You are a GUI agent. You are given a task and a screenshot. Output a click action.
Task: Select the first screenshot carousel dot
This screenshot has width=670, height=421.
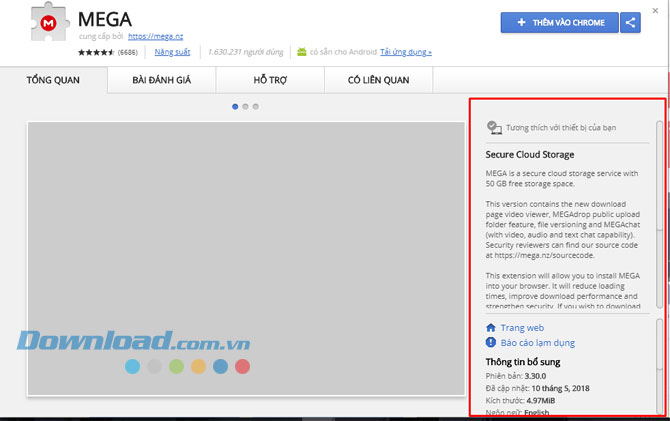(235, 106)
